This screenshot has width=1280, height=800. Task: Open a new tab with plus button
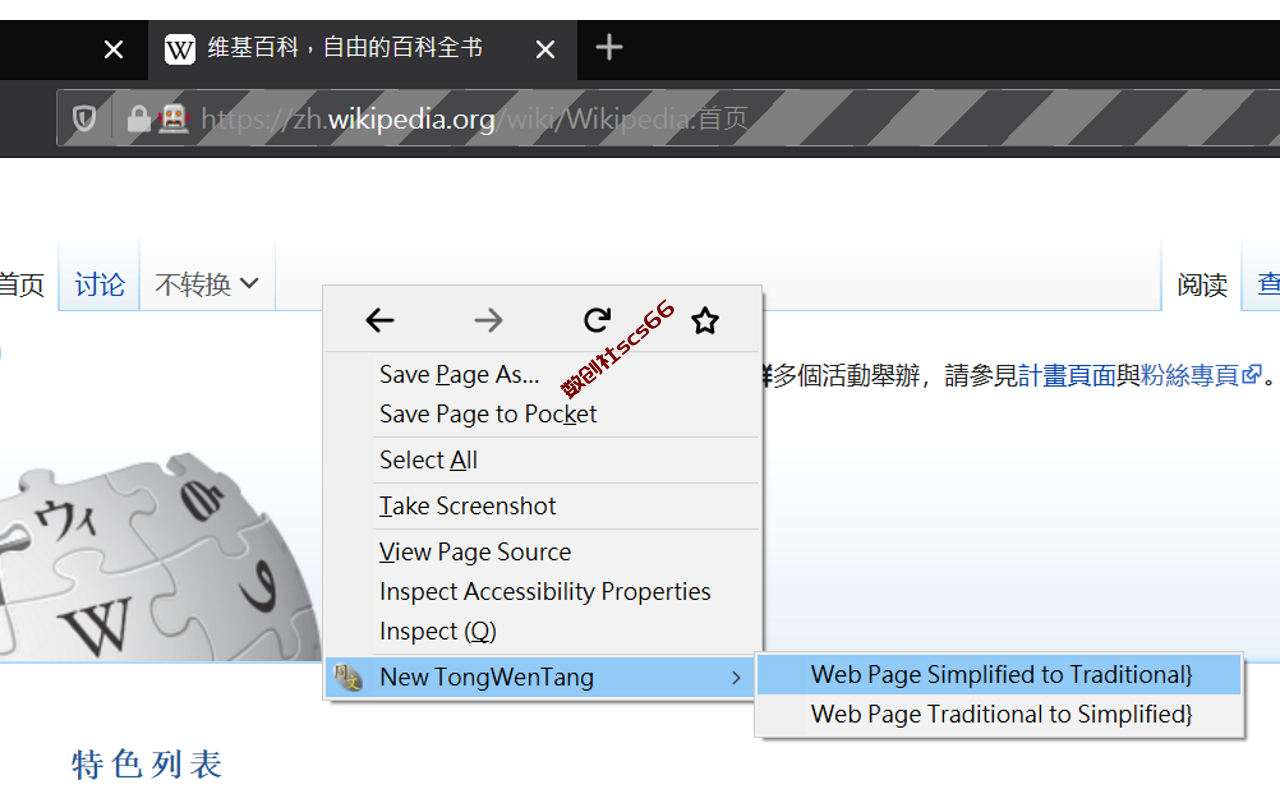coord(609,47)
